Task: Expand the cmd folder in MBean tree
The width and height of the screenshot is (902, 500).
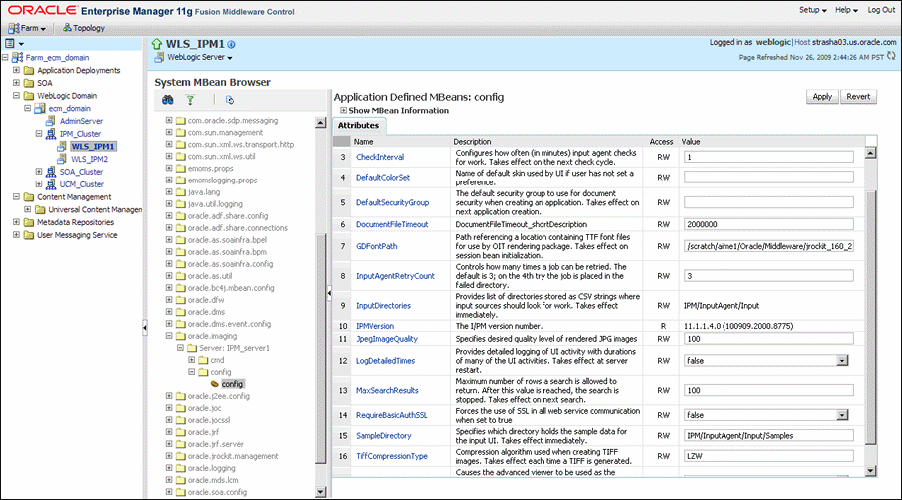Action: [192, 360]
